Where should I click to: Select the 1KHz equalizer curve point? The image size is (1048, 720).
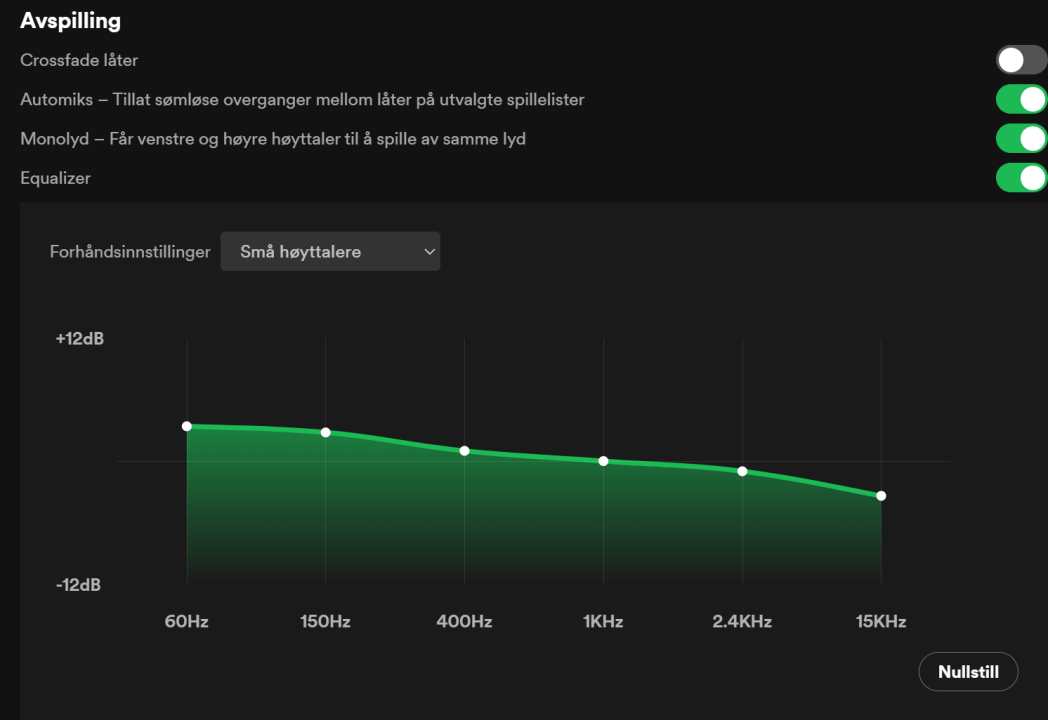click(x=603, y=461)
